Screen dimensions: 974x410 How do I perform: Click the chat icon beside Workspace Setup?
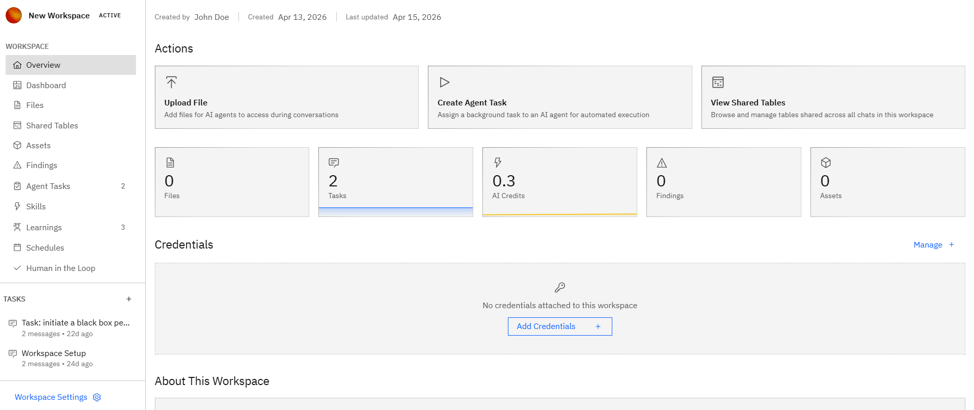tap(12, 353)
